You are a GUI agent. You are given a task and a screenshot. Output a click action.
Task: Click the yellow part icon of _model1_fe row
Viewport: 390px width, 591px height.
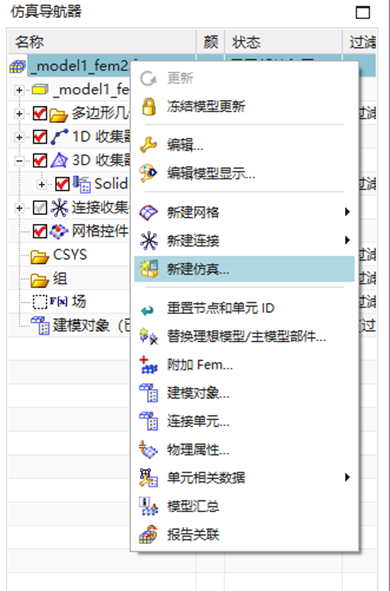(40, 90)
